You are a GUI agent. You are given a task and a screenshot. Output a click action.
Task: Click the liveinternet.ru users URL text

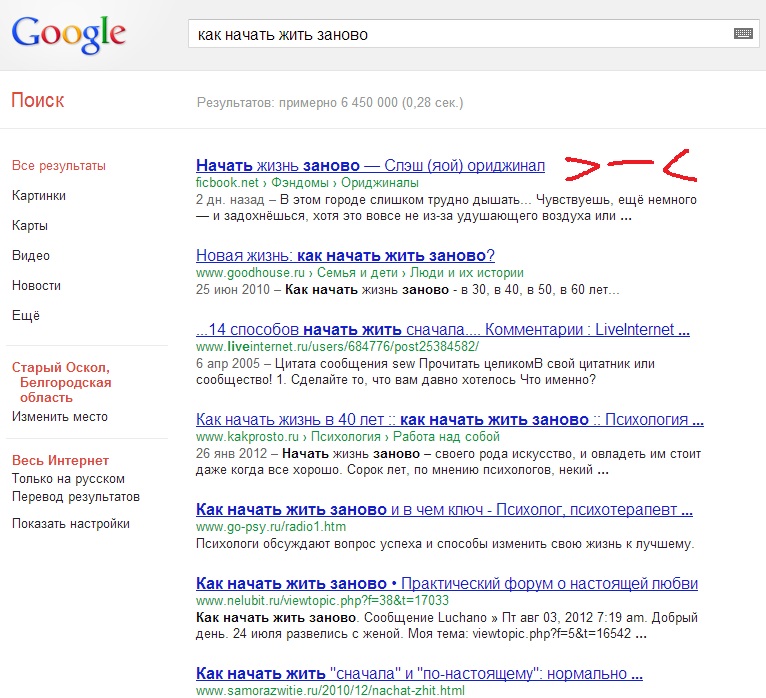(x=337, y=346)
